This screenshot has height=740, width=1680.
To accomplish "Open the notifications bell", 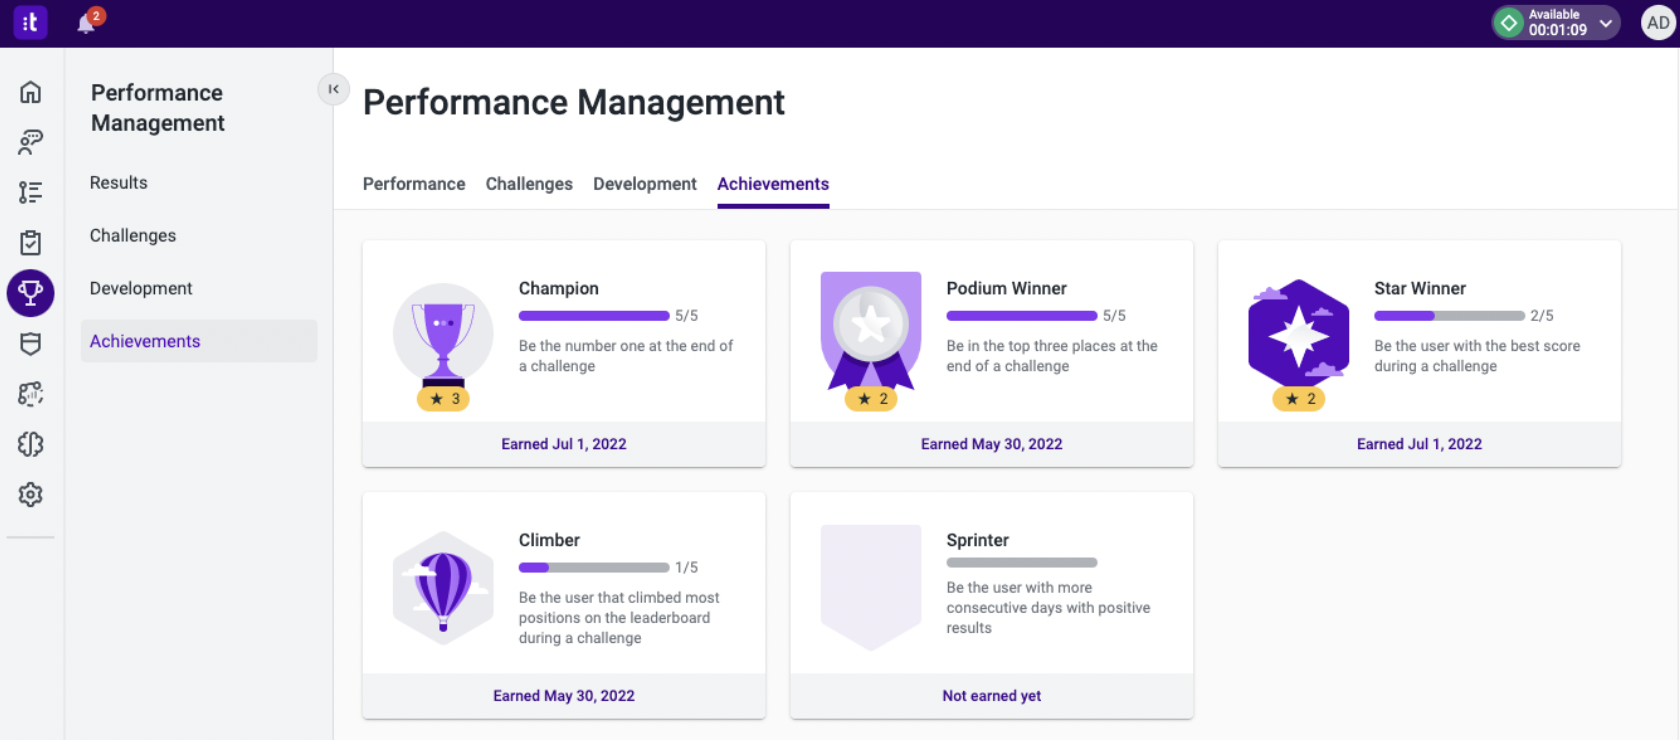I will pos(87,23).
